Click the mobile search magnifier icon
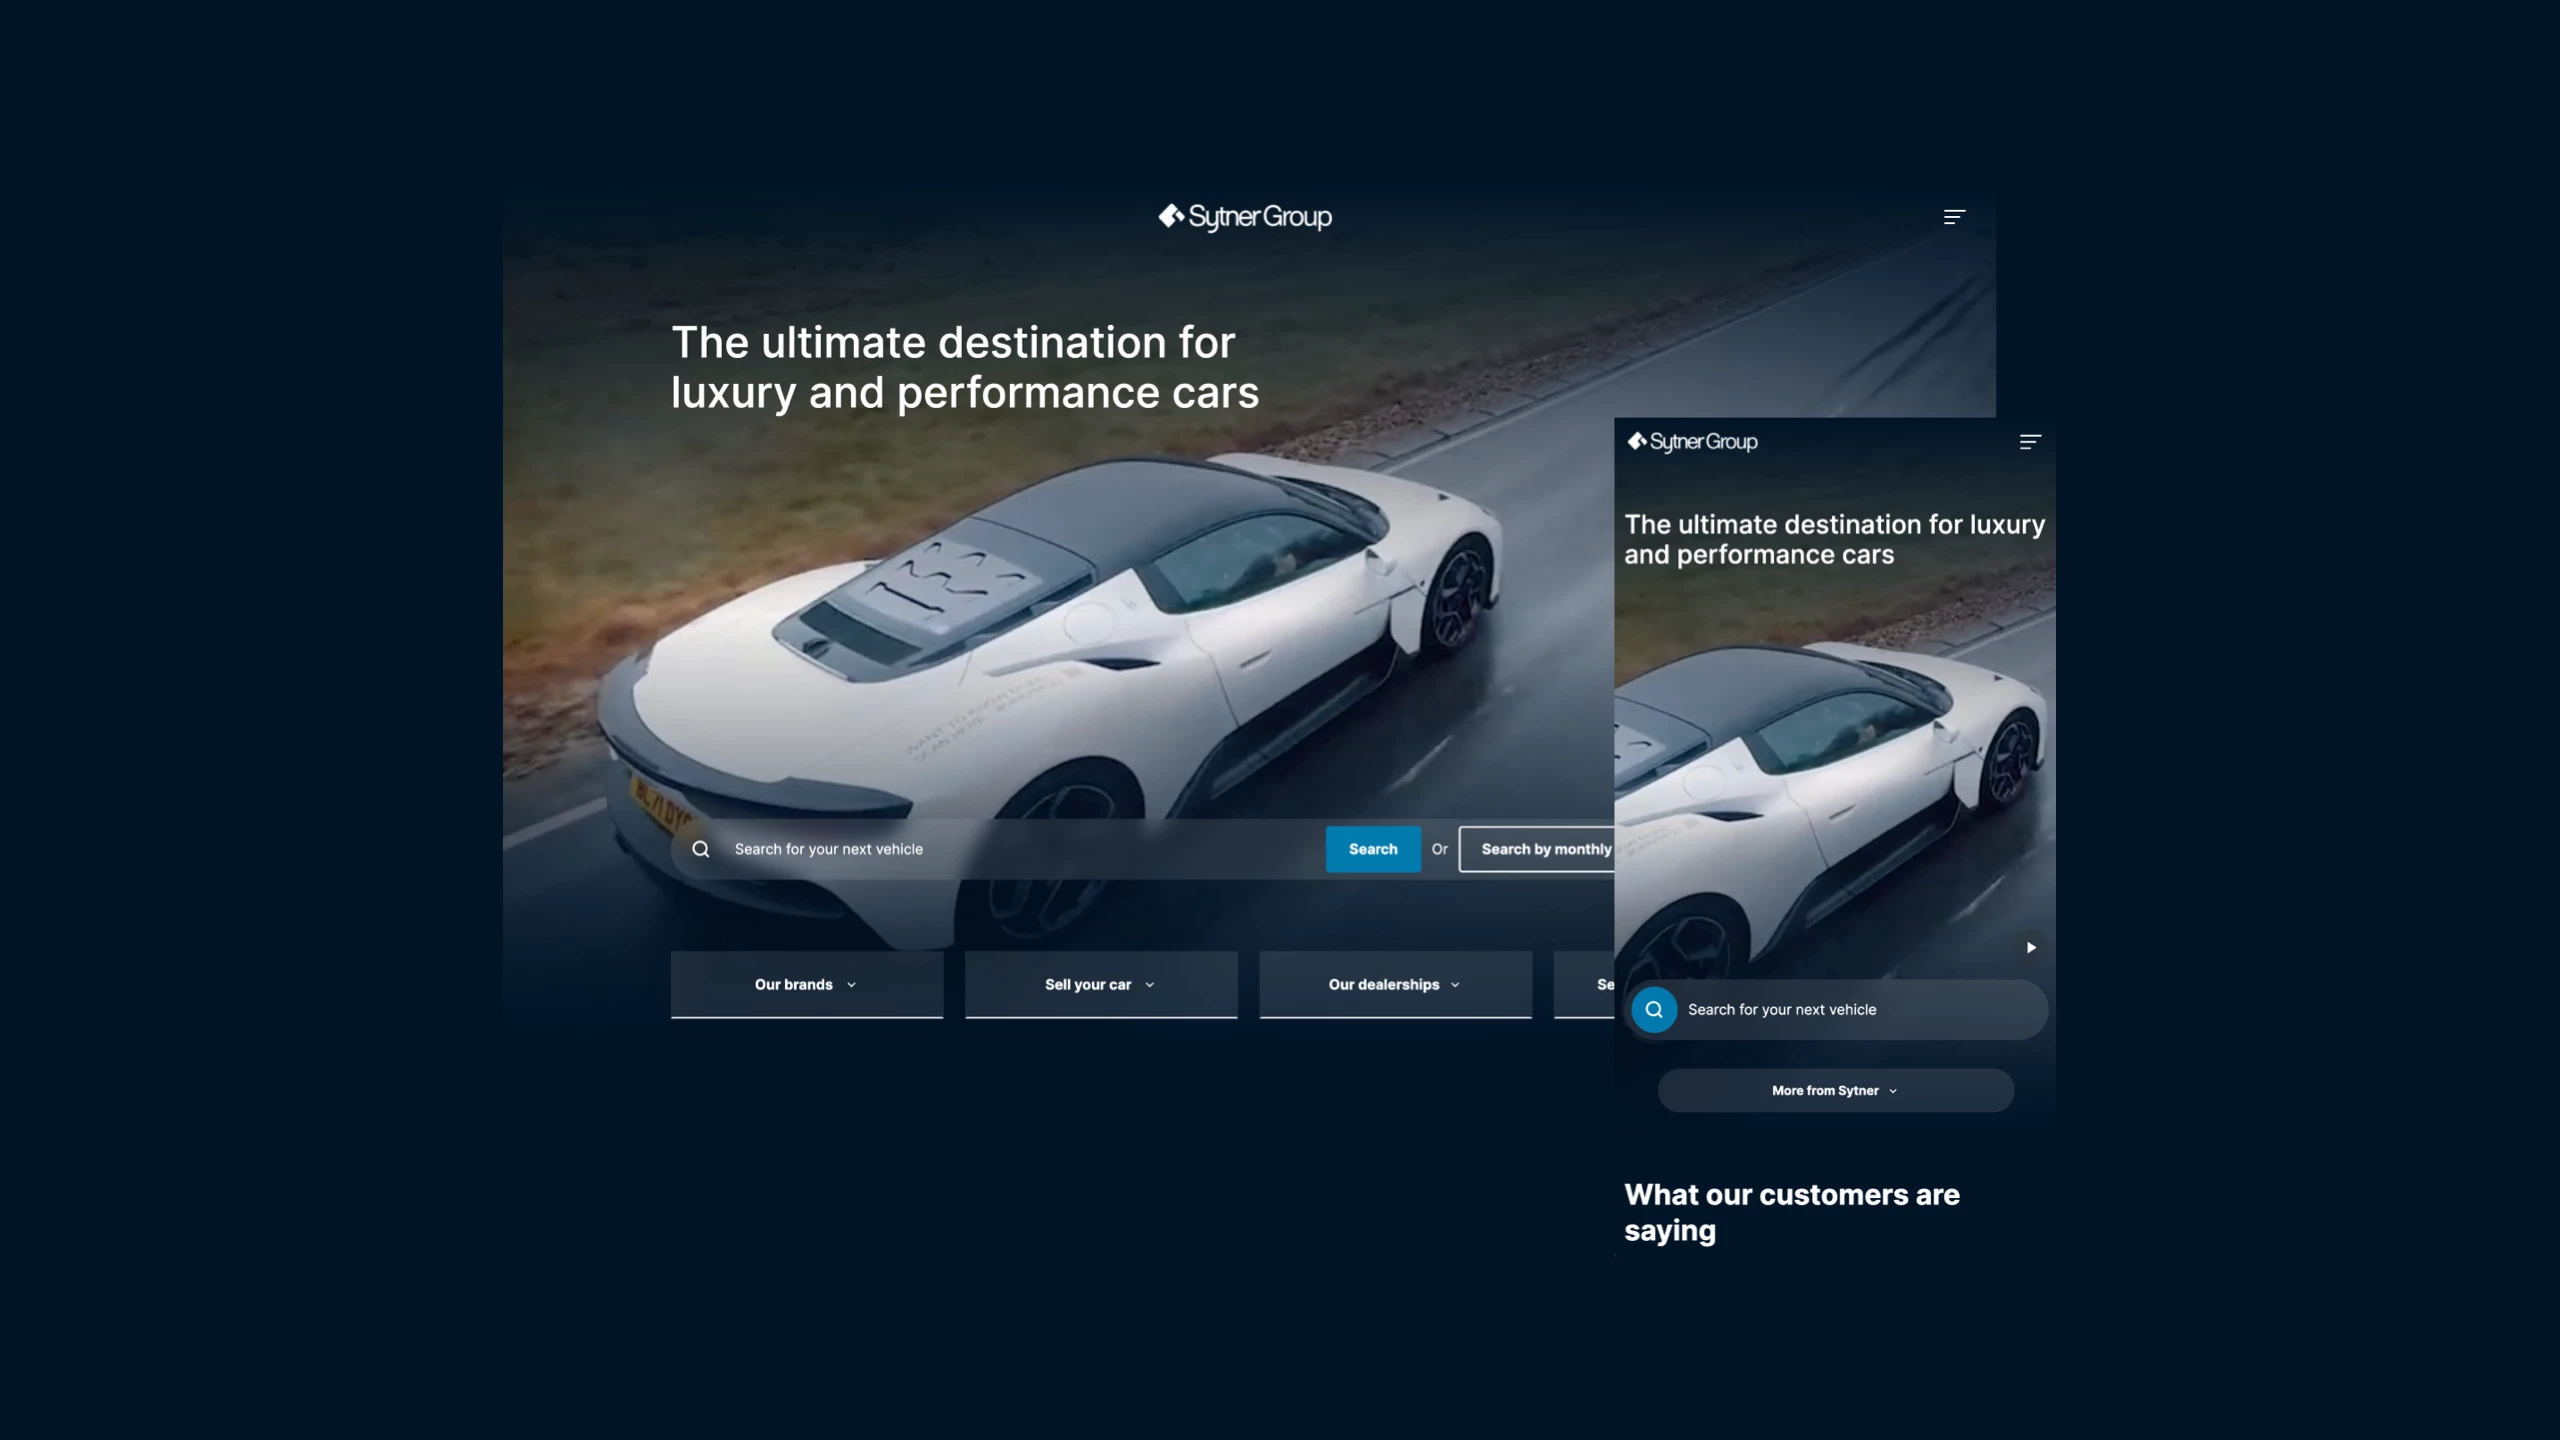2560x1440 pixels. (1653, 1009)
